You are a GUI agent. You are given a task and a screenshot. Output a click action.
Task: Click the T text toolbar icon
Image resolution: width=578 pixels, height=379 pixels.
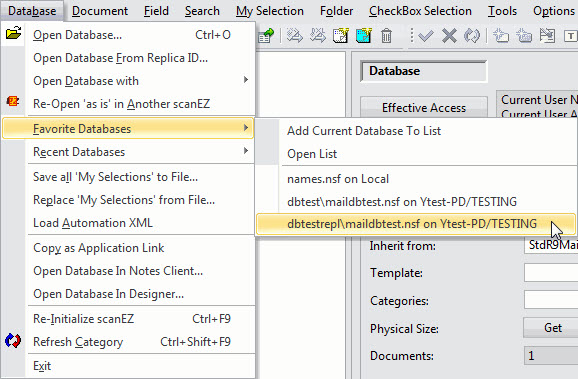(x=570, y=36)
